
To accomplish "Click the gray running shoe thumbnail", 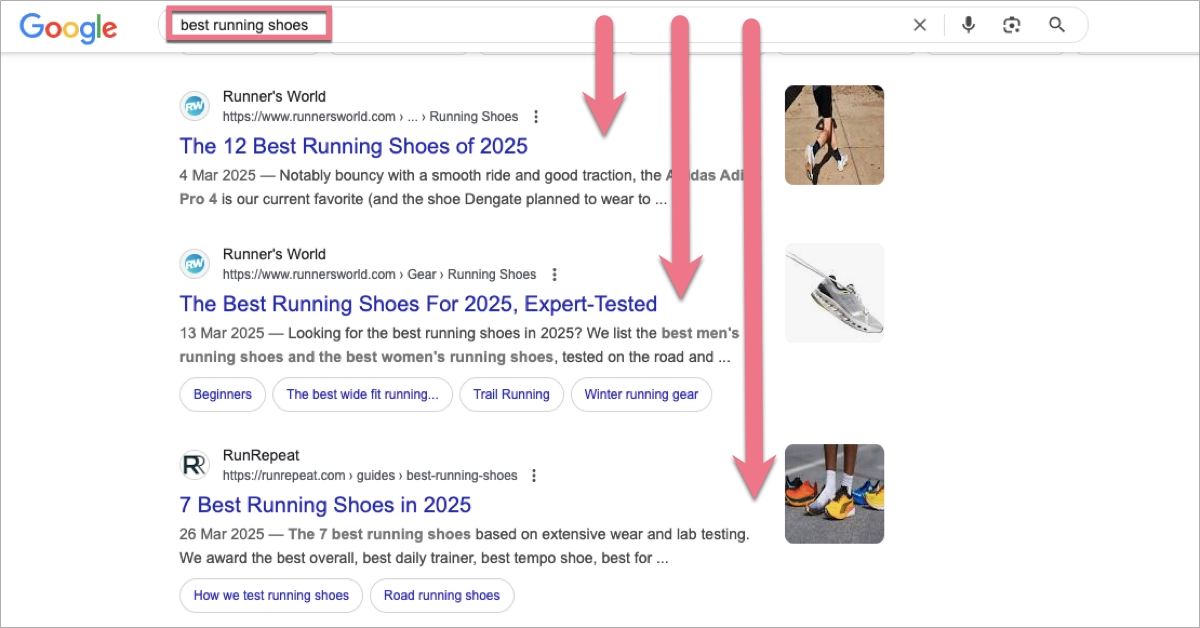I will [834, 292].
